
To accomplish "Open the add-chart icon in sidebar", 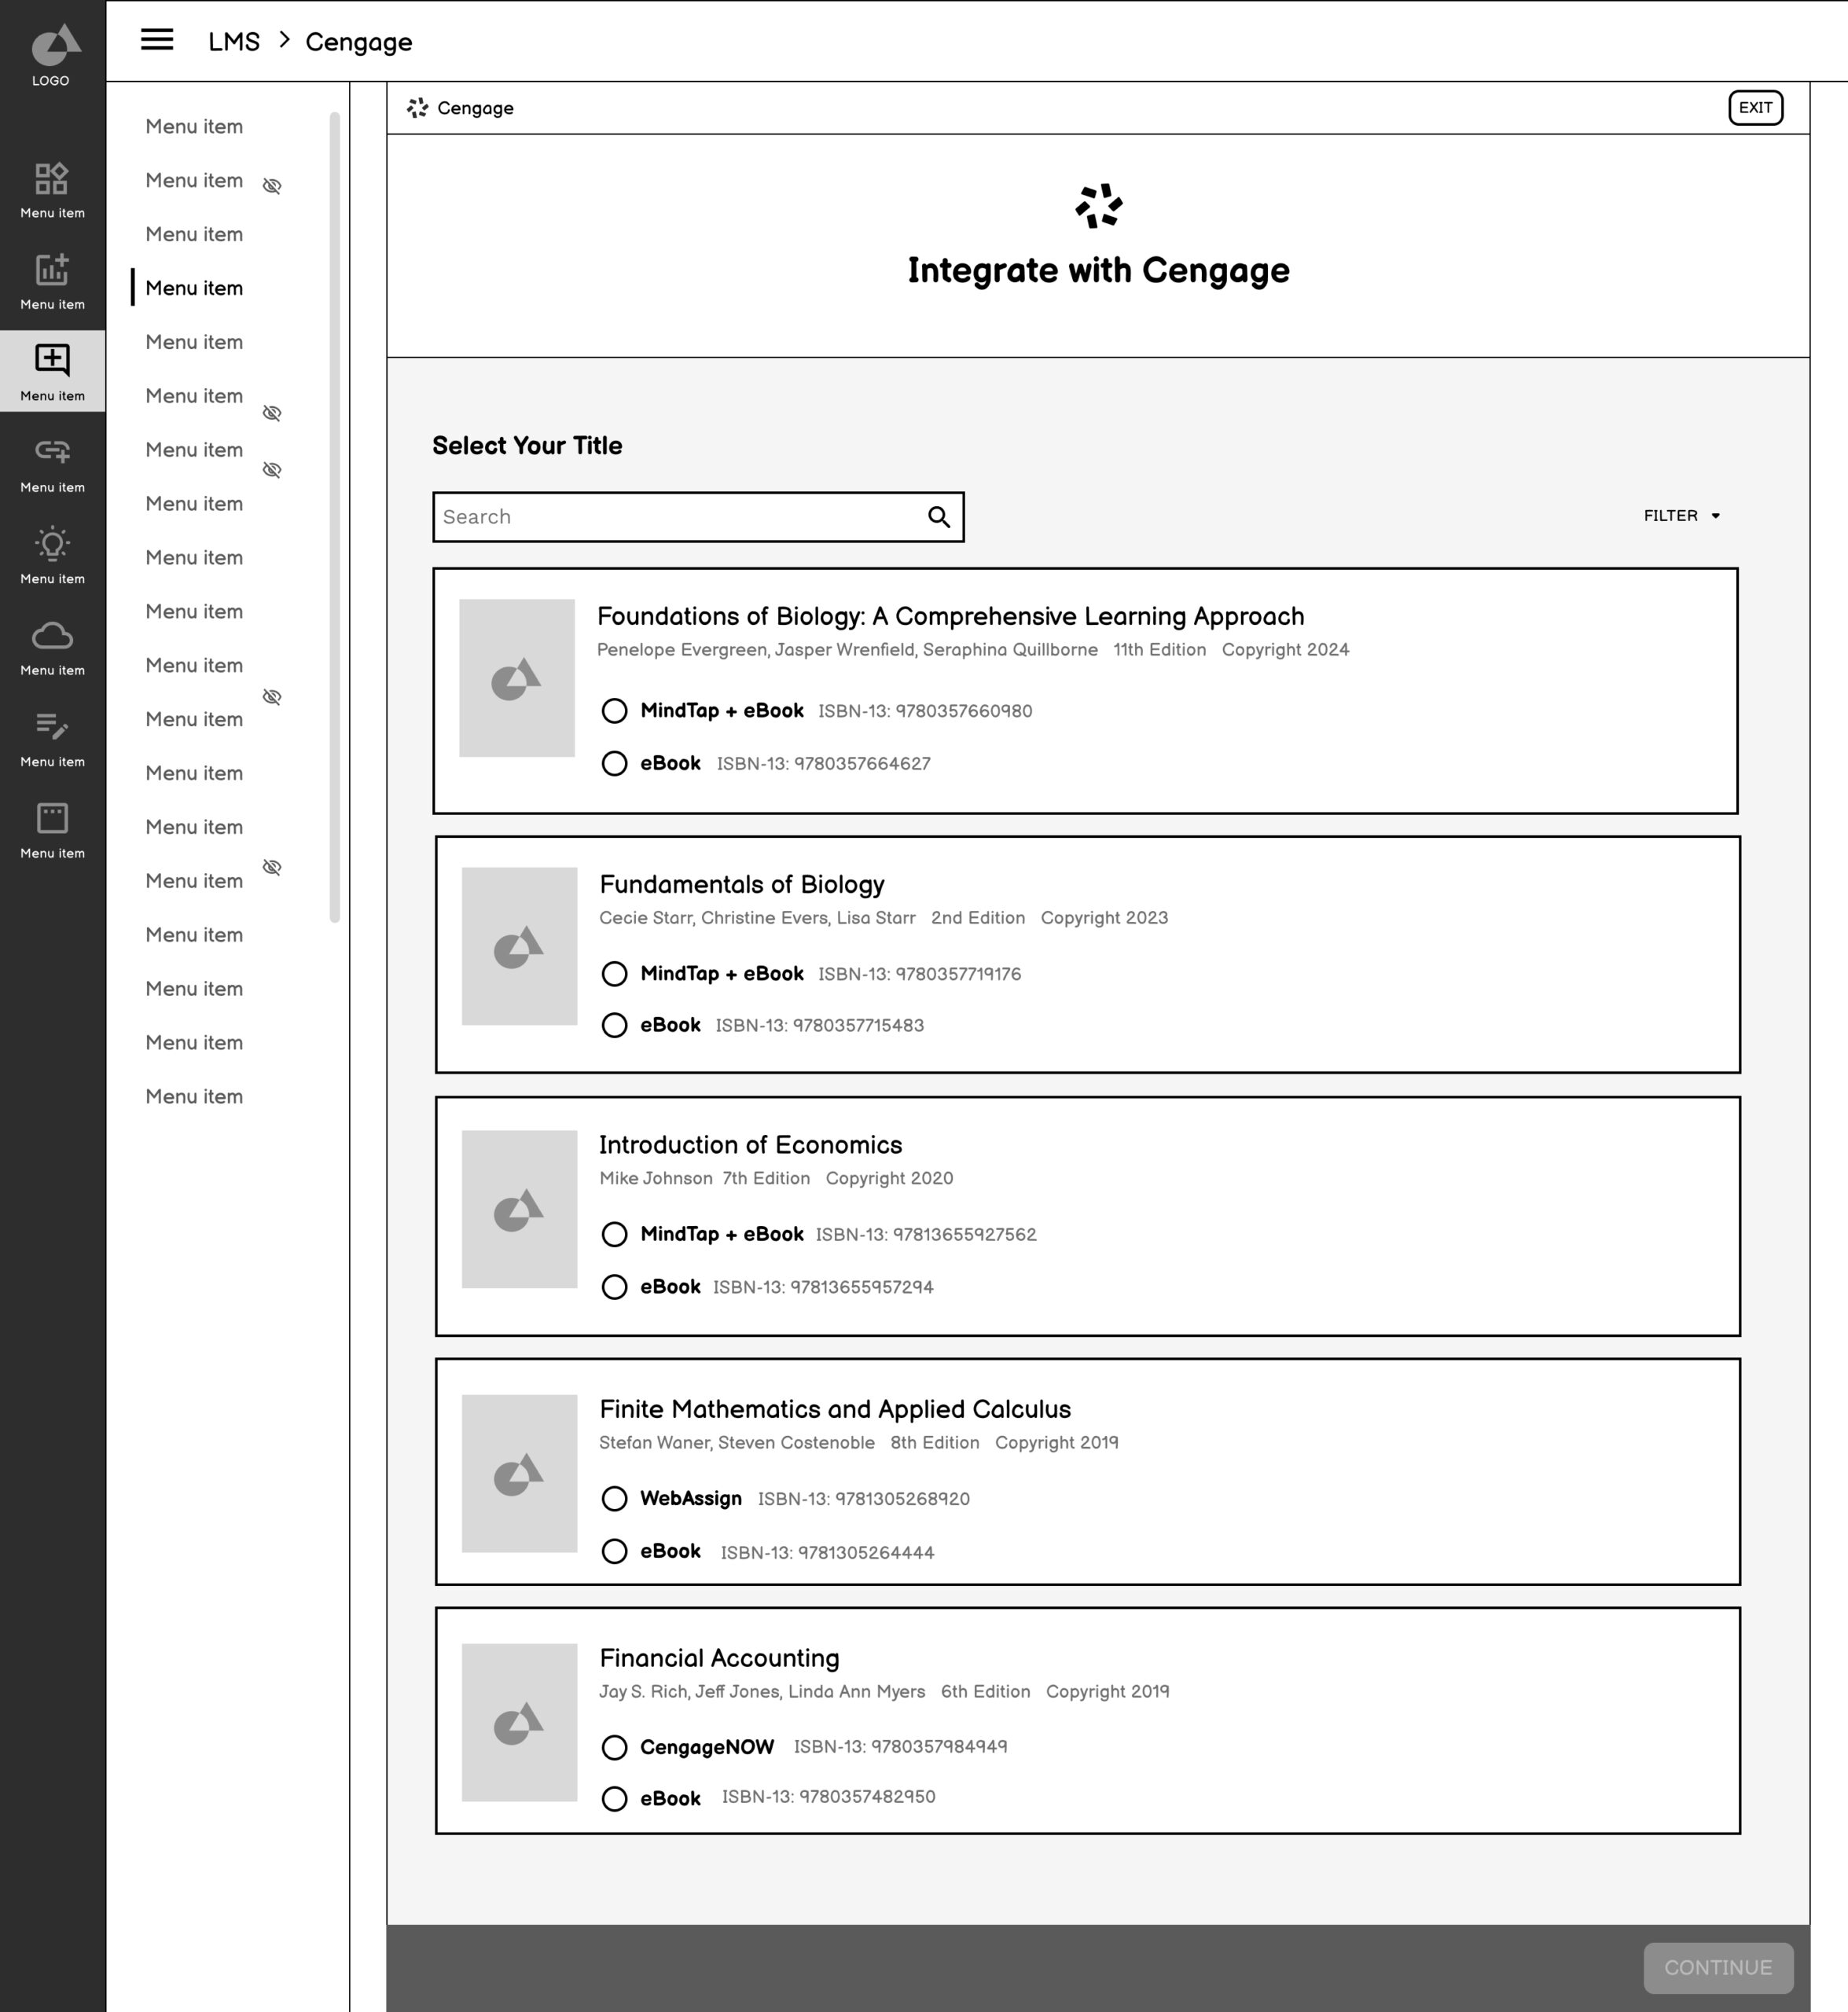I will 52,270.
